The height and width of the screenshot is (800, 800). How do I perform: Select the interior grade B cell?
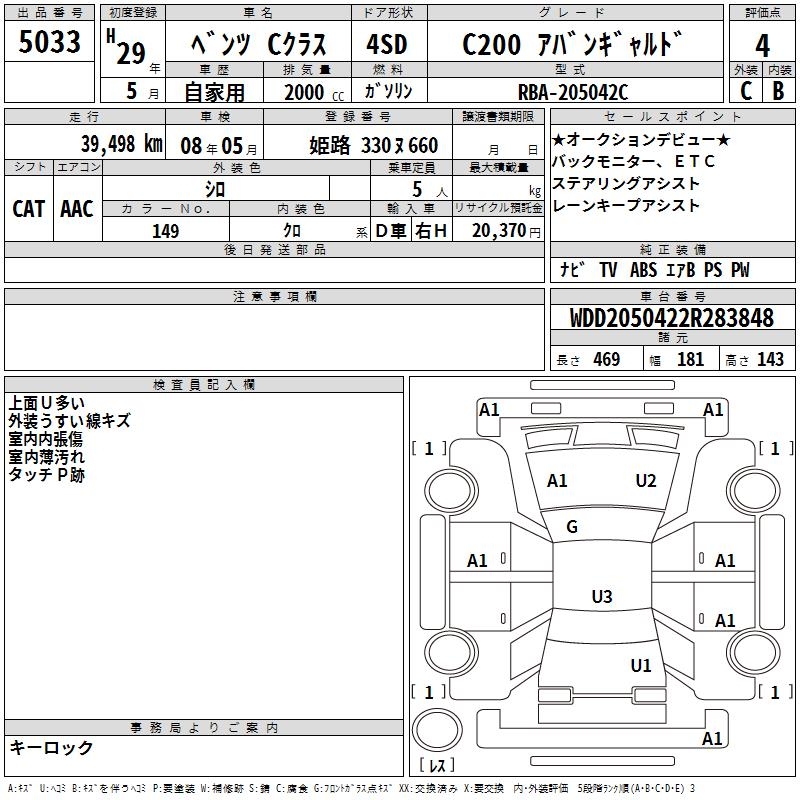[778, 90]
